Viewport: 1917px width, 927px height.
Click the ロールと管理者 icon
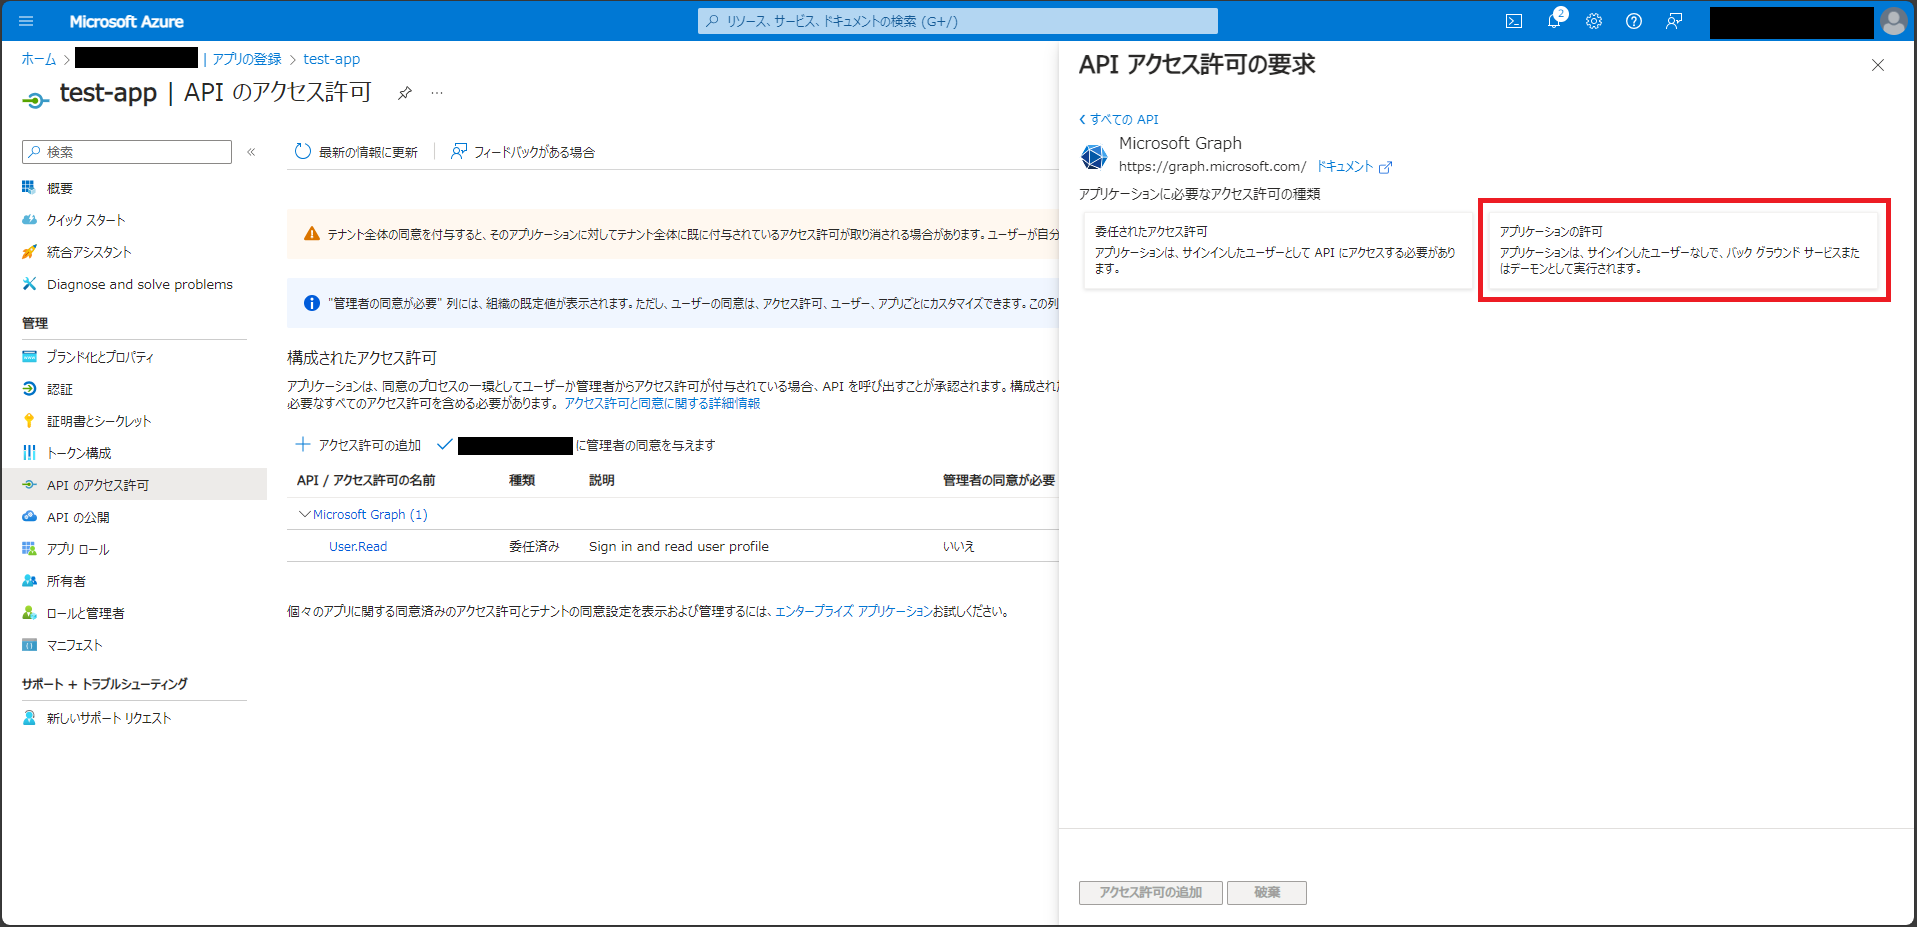pyautogui.click(x=29, y=612)
